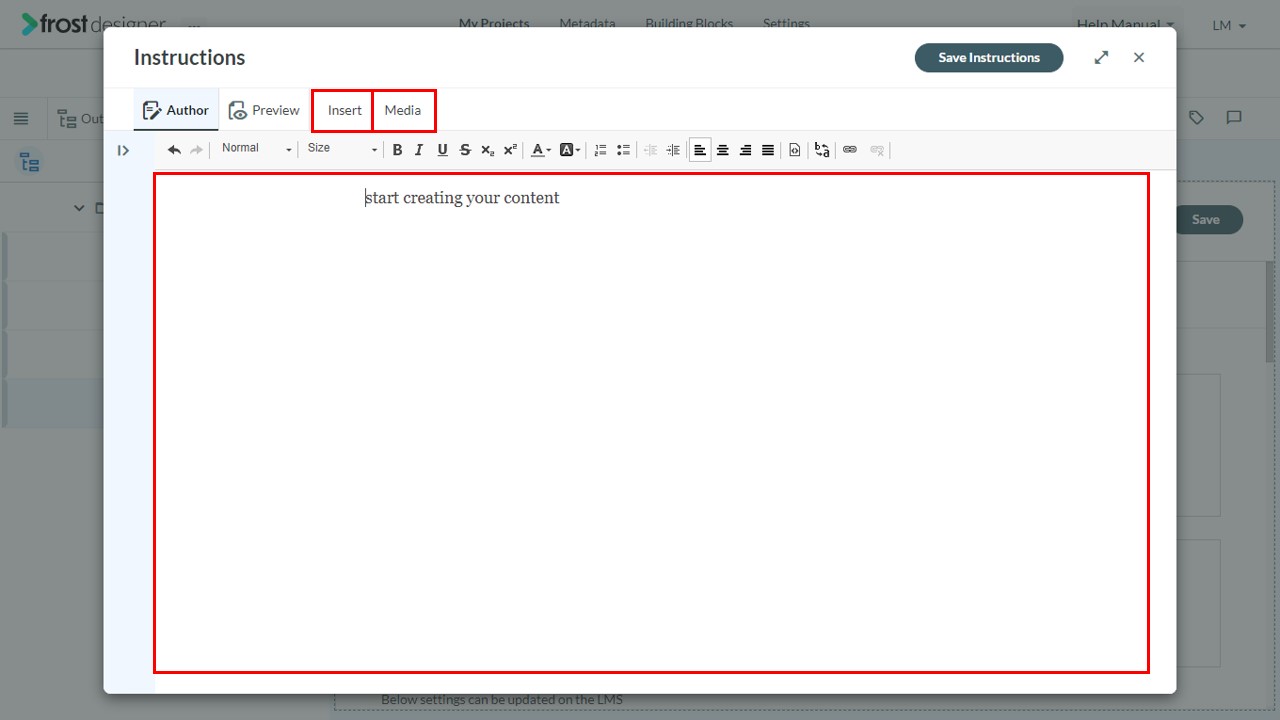Open the Insert tab

tap(345, 110)
